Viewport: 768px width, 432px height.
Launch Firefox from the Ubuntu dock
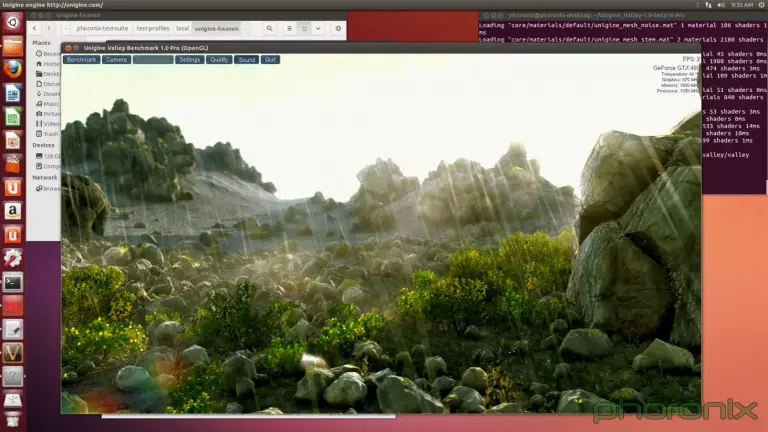pyautogui.click(x=13, y=70)
